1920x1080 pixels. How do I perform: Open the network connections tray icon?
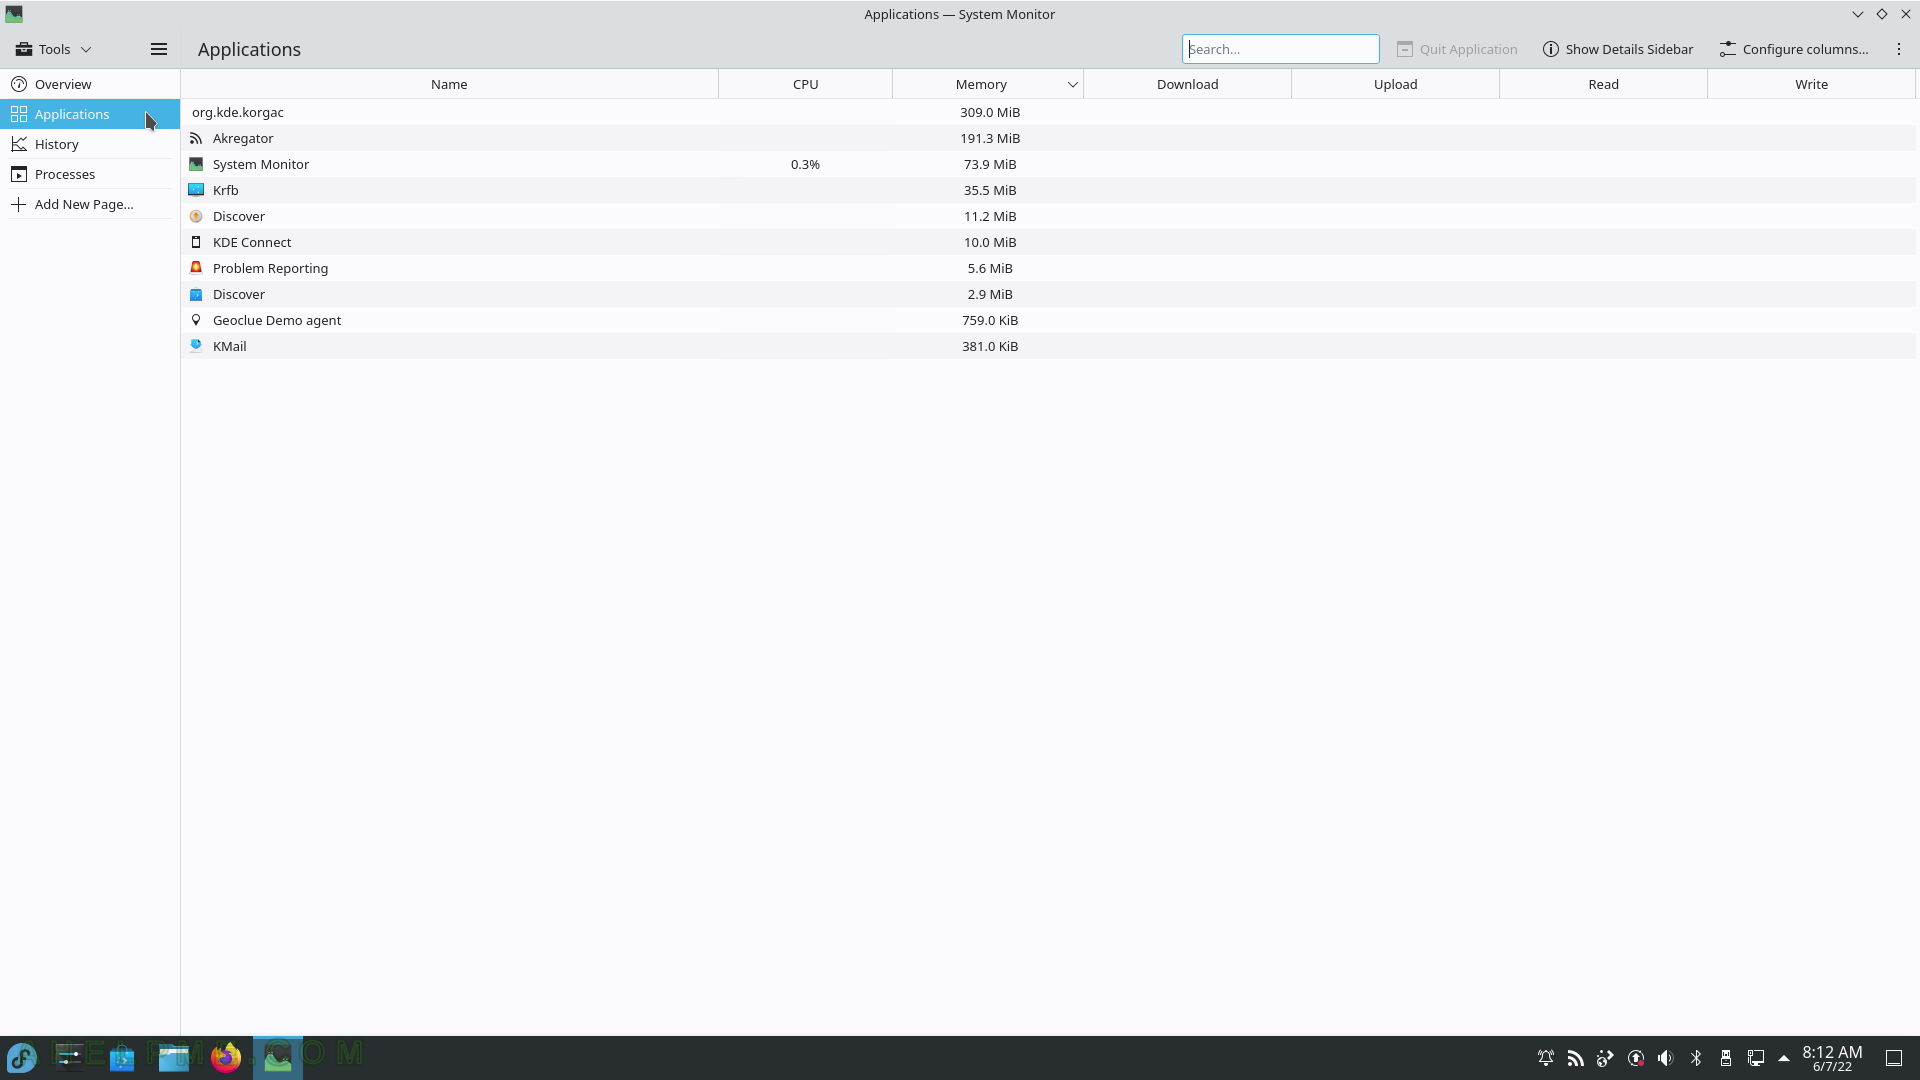[1756, 1058]
